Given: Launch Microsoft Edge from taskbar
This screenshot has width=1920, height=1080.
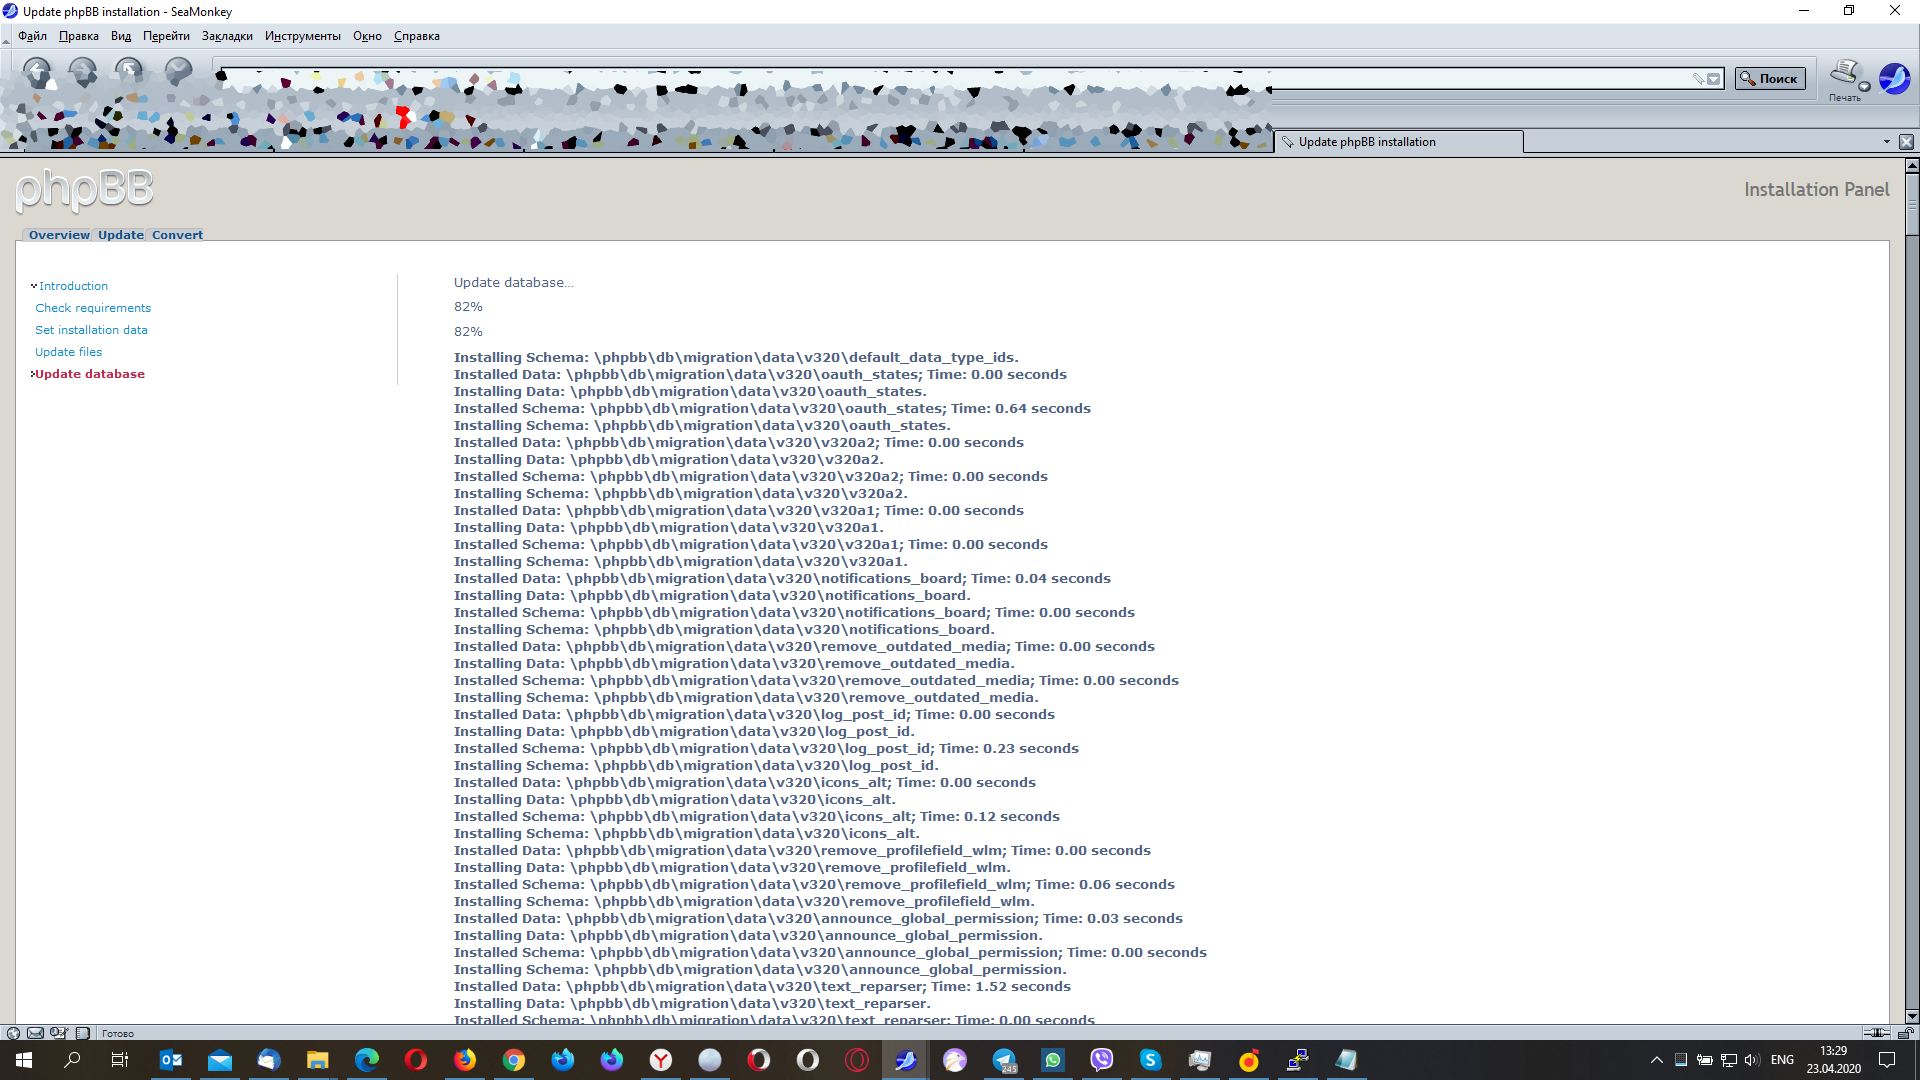Looking at the screenshot, I should click(367, 1060).
